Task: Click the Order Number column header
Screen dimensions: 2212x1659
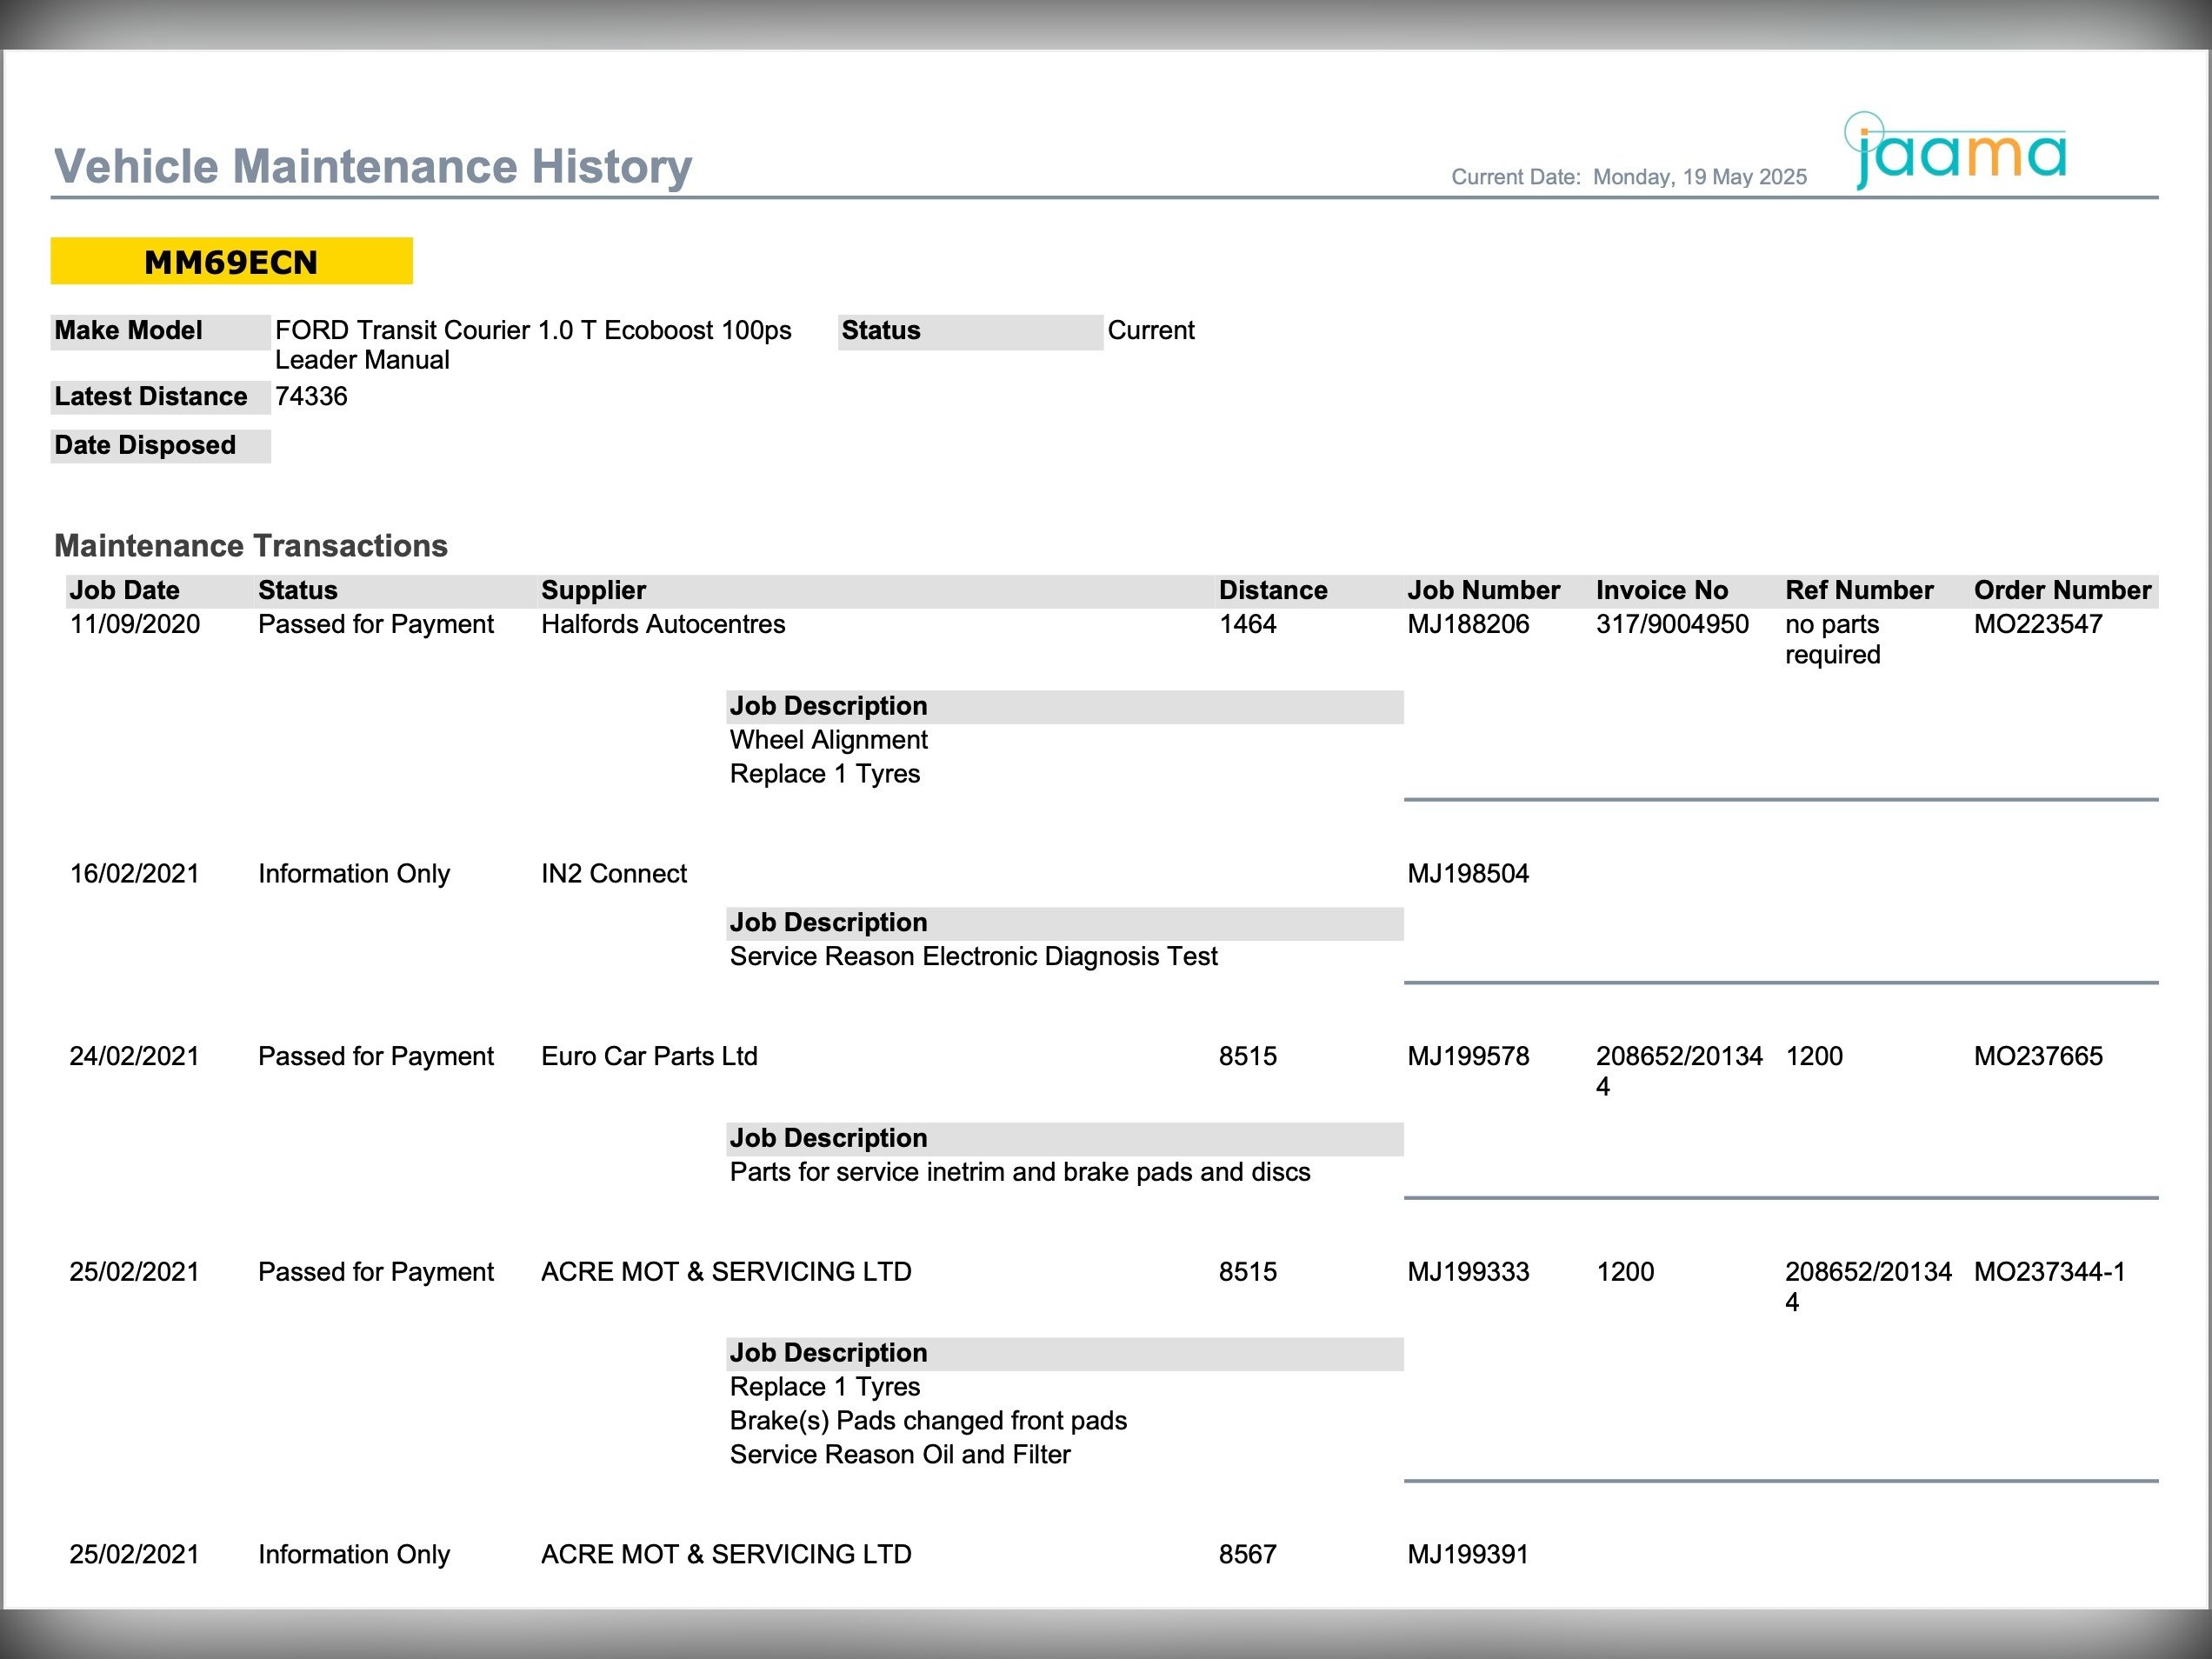Action: (2062, 590)
